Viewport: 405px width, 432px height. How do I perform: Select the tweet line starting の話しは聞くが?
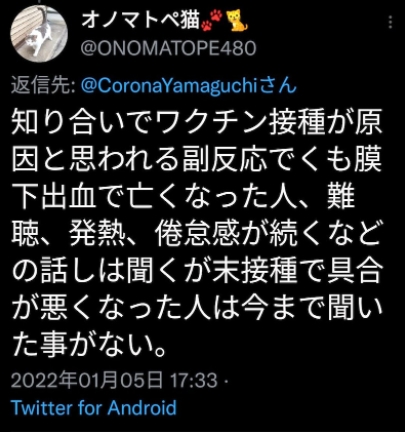tap(197, 271)
